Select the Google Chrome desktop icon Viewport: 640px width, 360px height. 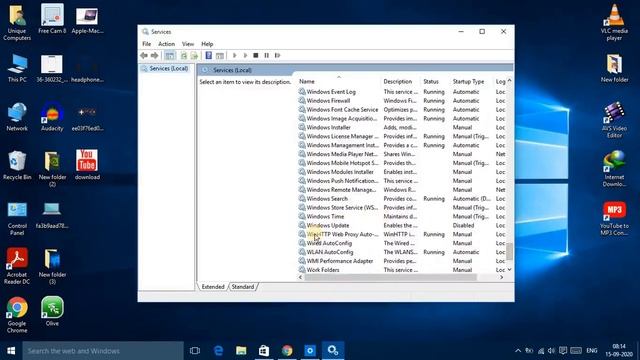pyautogui.click(x=17, y=315)
